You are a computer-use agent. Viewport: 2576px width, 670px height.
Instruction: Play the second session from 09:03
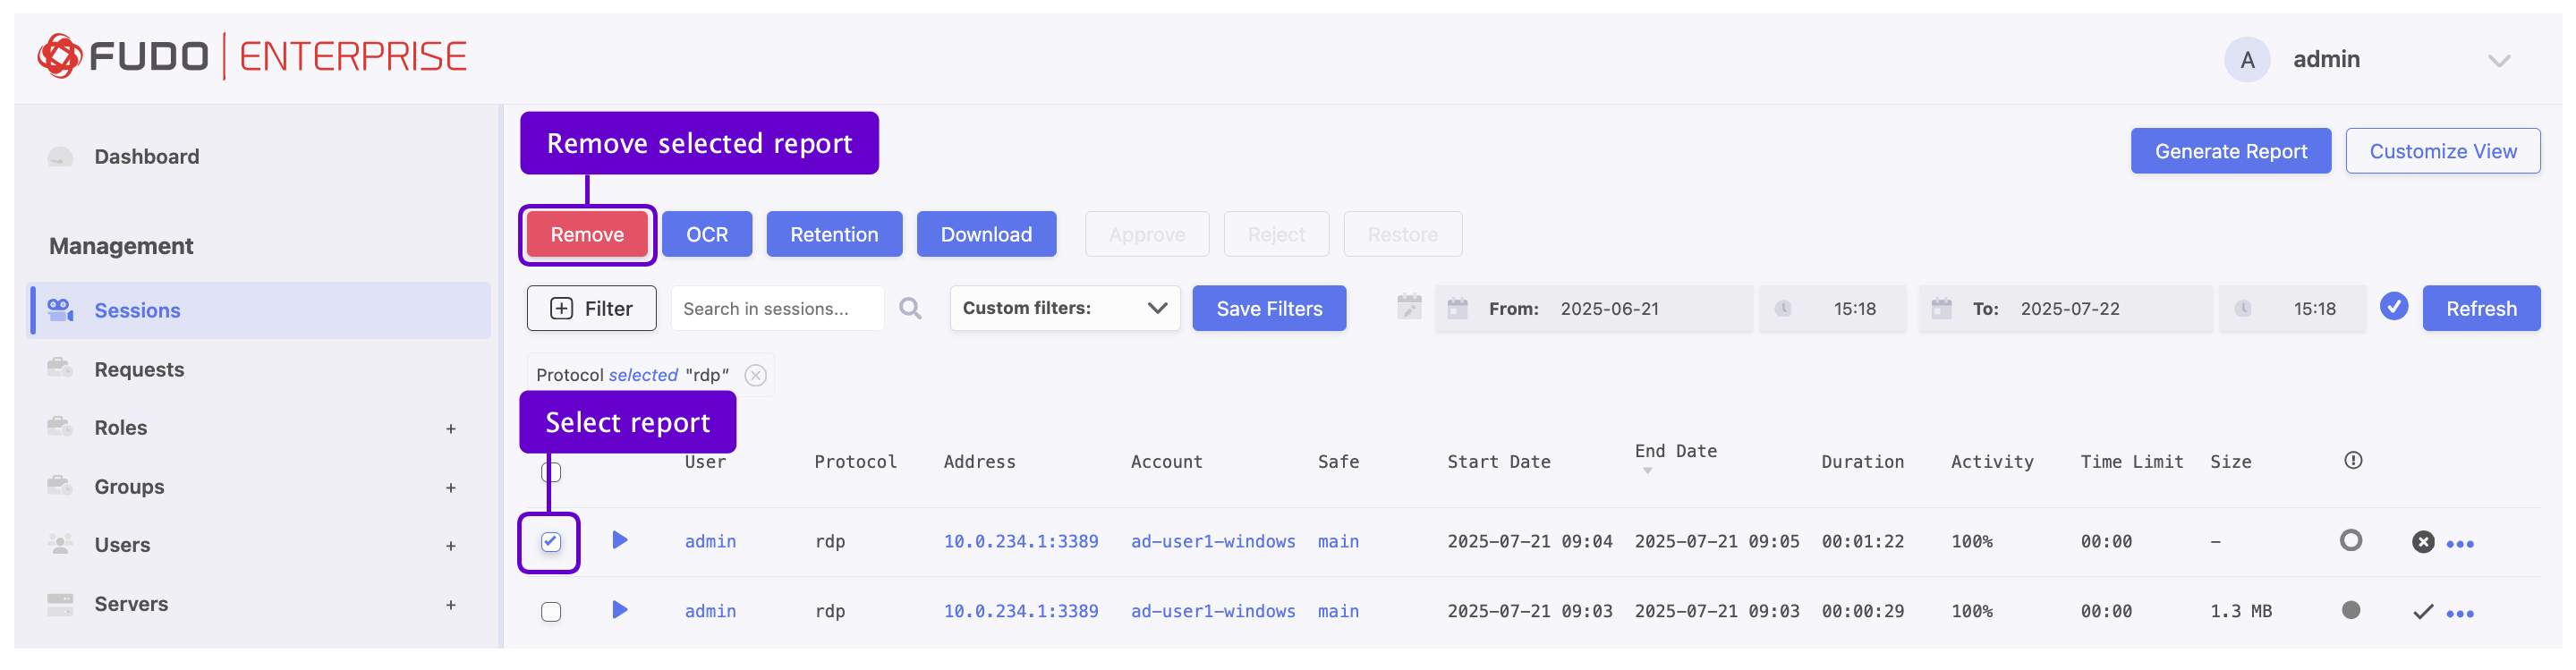click(619, 610)
